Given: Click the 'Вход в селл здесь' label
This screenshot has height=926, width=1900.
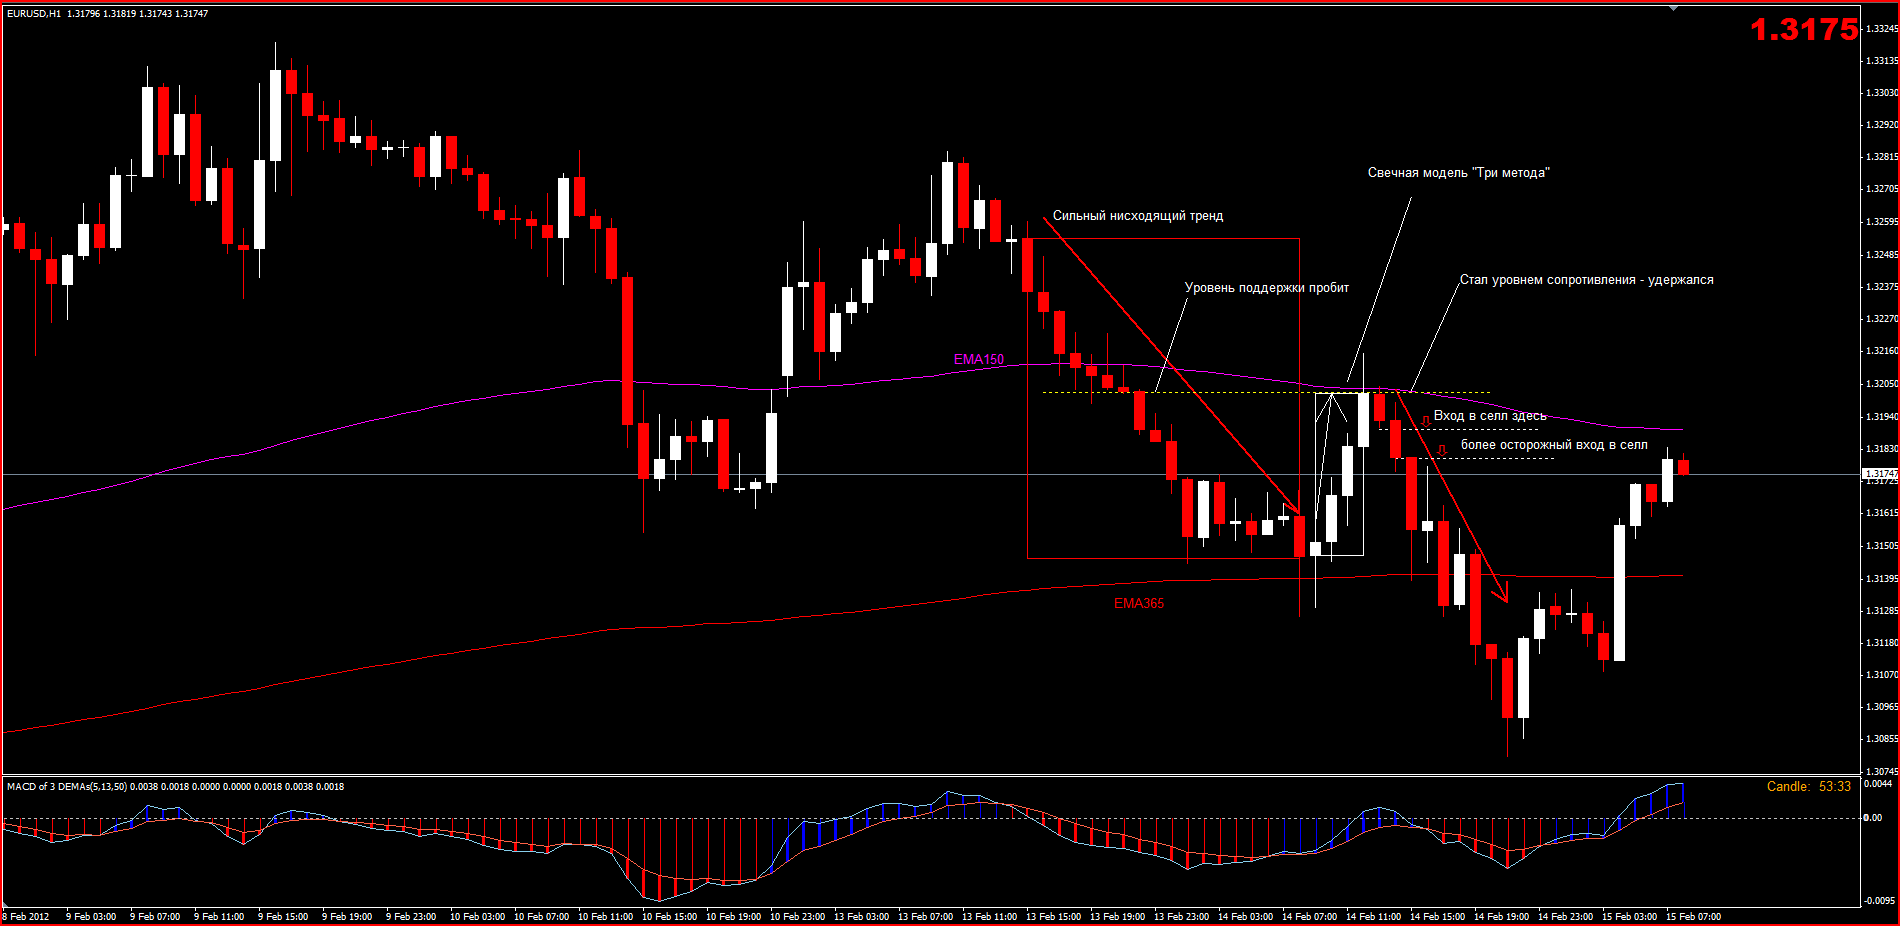Looking at the screenshot, I should coord(1490,416).
